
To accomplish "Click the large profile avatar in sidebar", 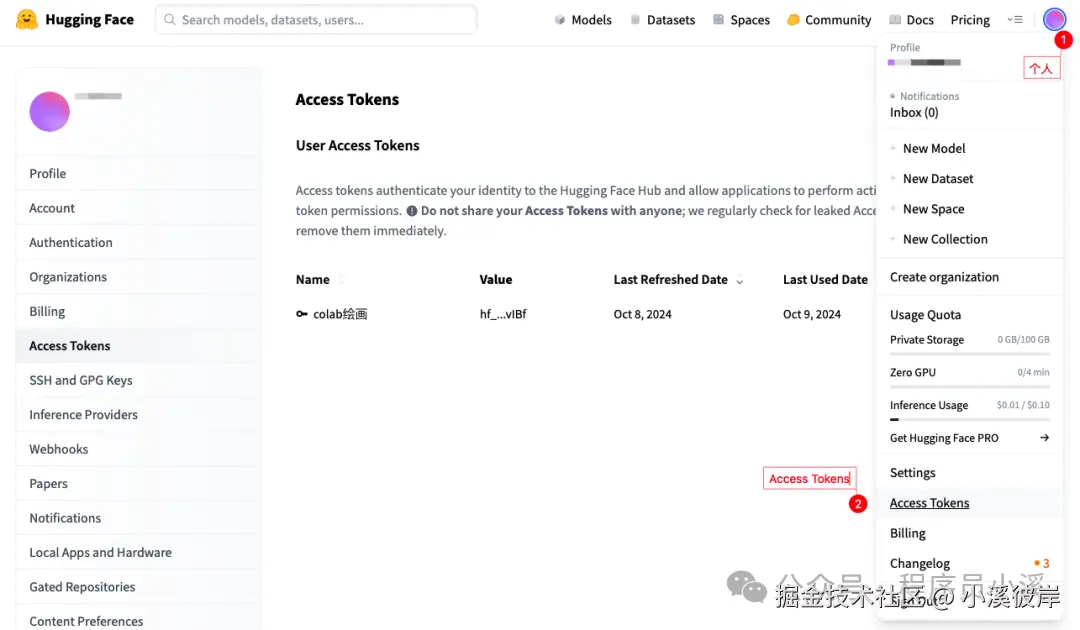I will tap(50, 111).
